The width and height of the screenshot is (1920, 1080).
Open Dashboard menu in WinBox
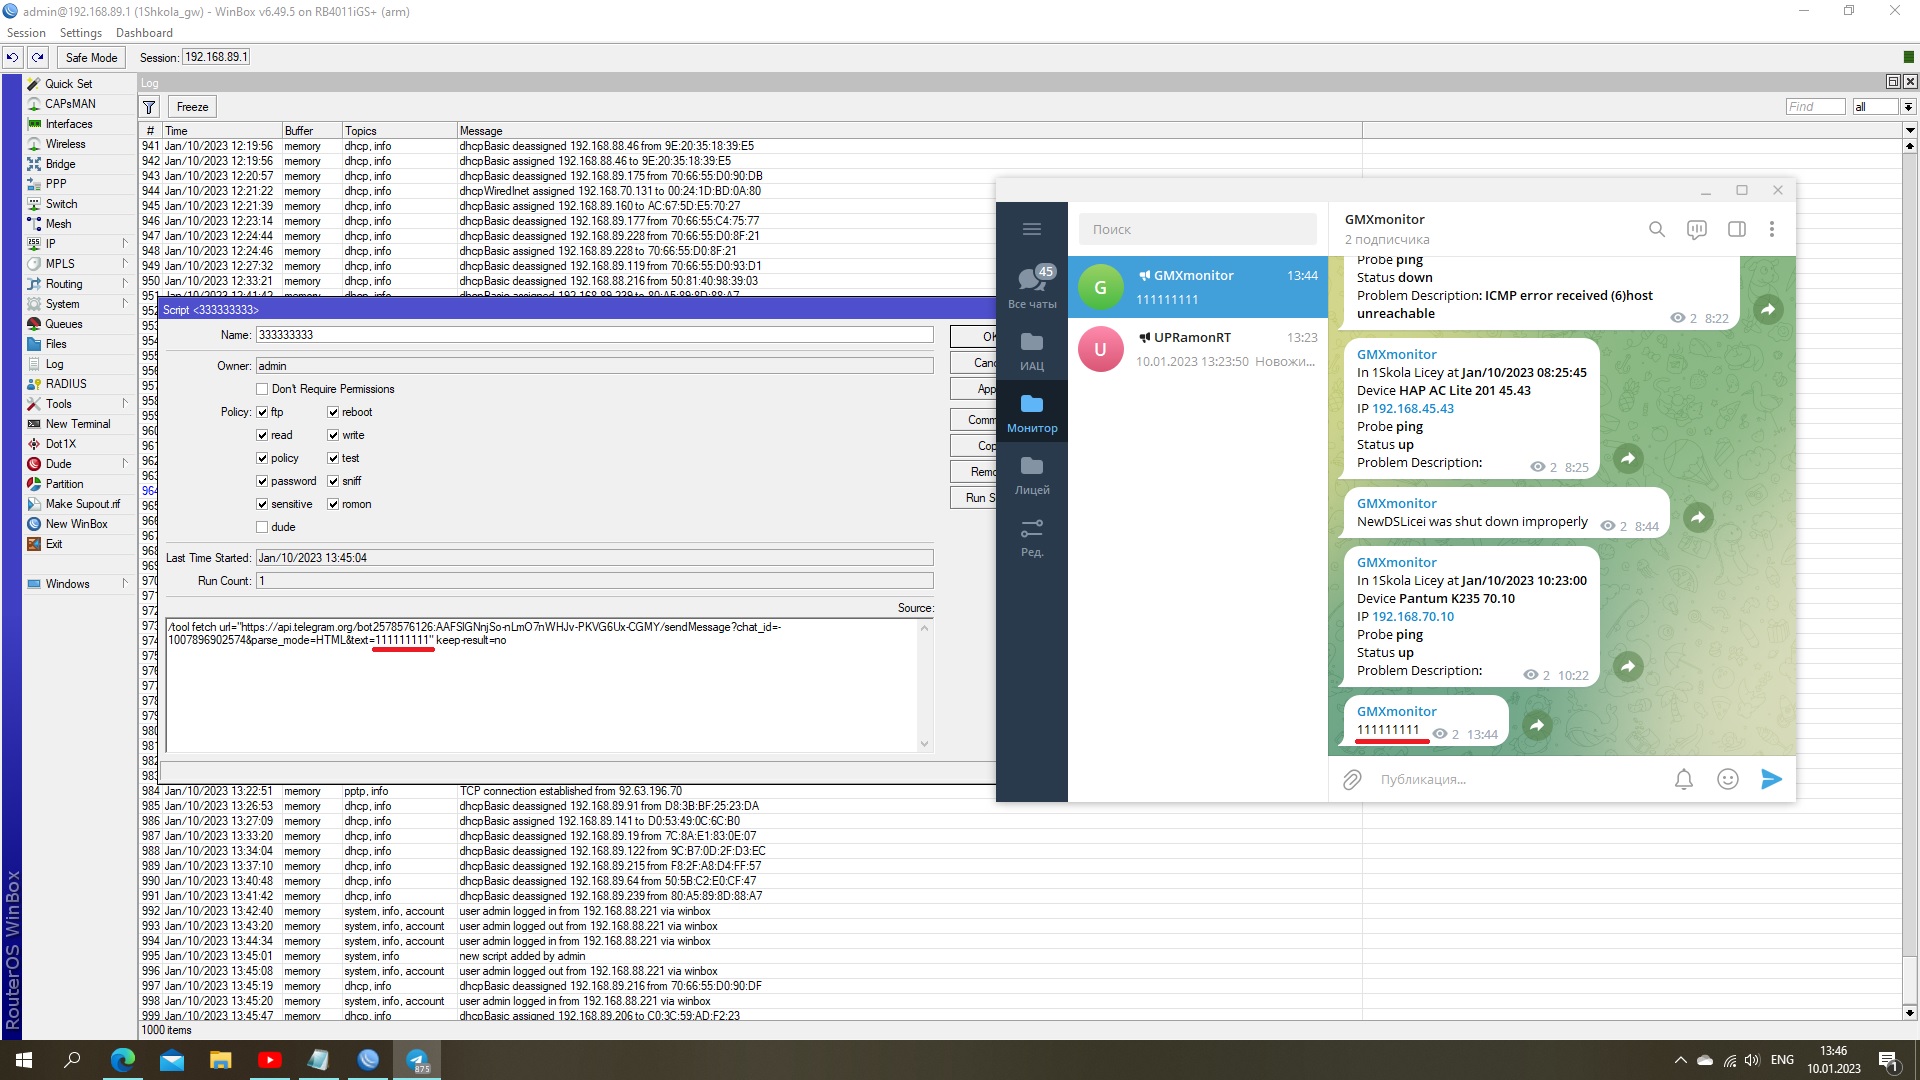pos(144,33)
